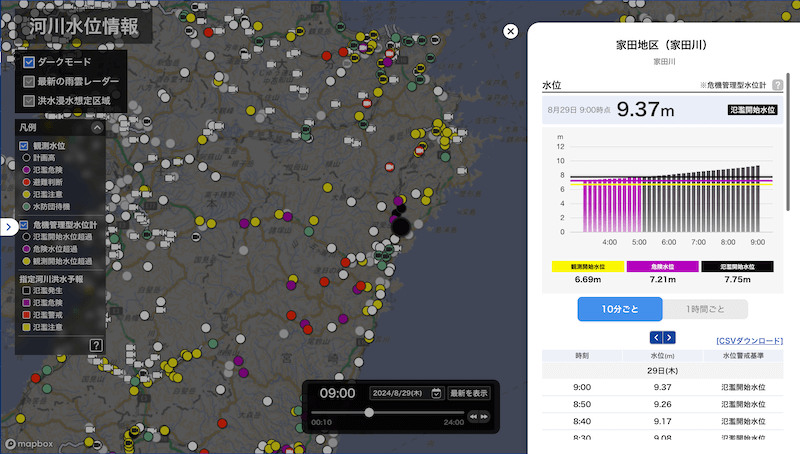
Task: Disable the ダークモード checkbox
Action: coord(30,62)
